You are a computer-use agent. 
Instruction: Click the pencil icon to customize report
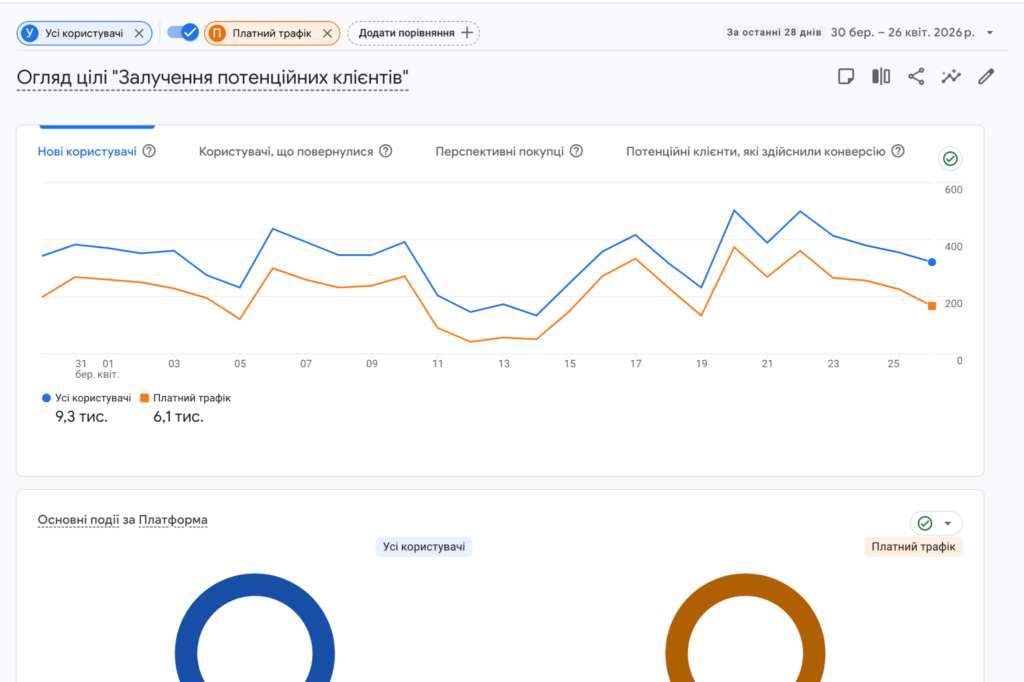click(x=986, y=77)
